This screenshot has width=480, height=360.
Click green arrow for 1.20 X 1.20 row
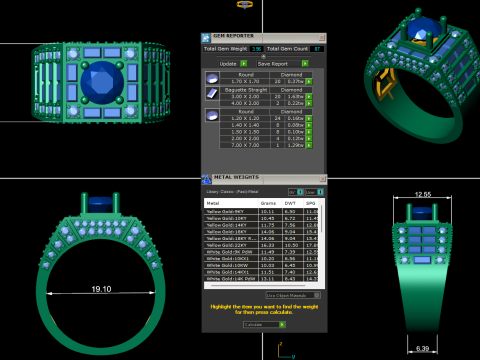309,118
